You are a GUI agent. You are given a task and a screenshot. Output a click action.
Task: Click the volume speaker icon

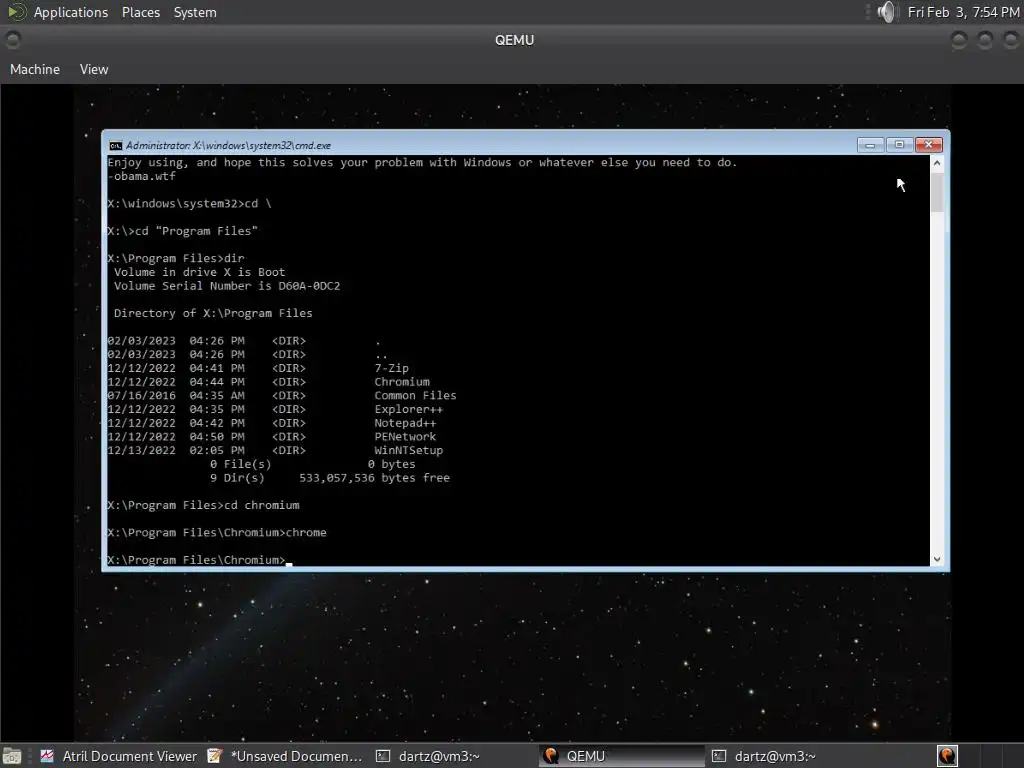tap(886, 12)
